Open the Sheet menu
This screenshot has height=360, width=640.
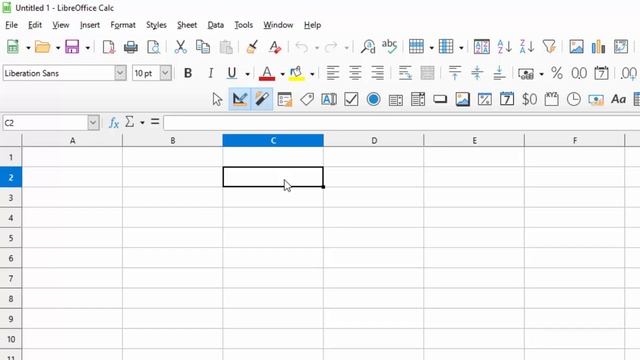pyautogui.click(x=187, y=25)
